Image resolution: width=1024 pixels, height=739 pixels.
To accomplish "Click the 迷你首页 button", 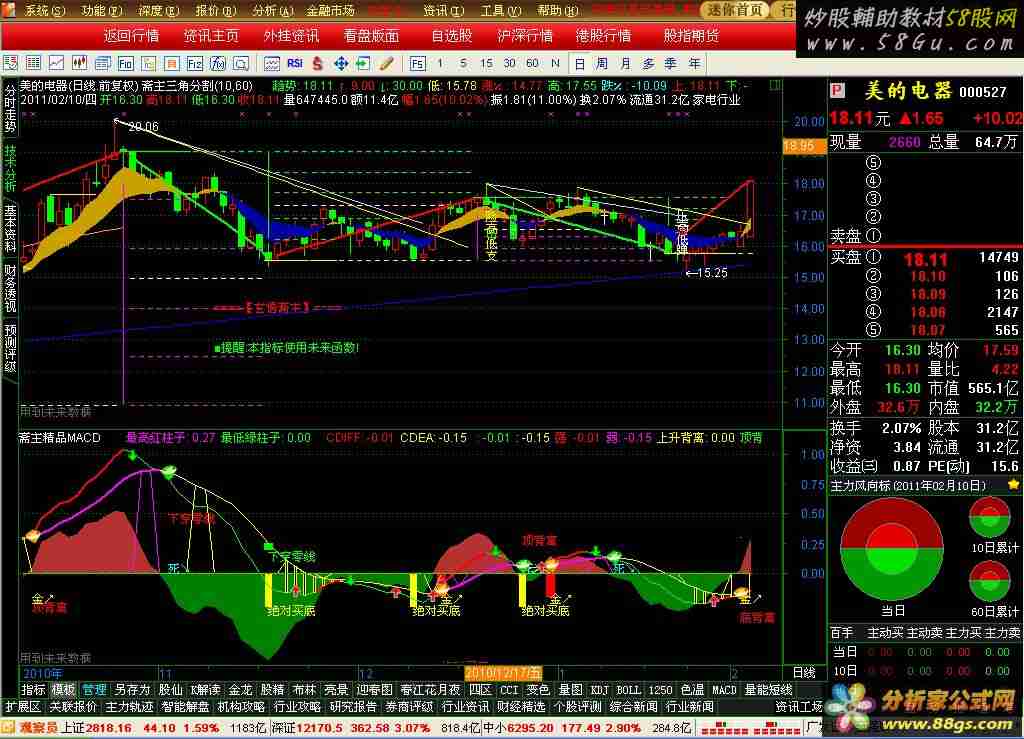I will (736, 10).
